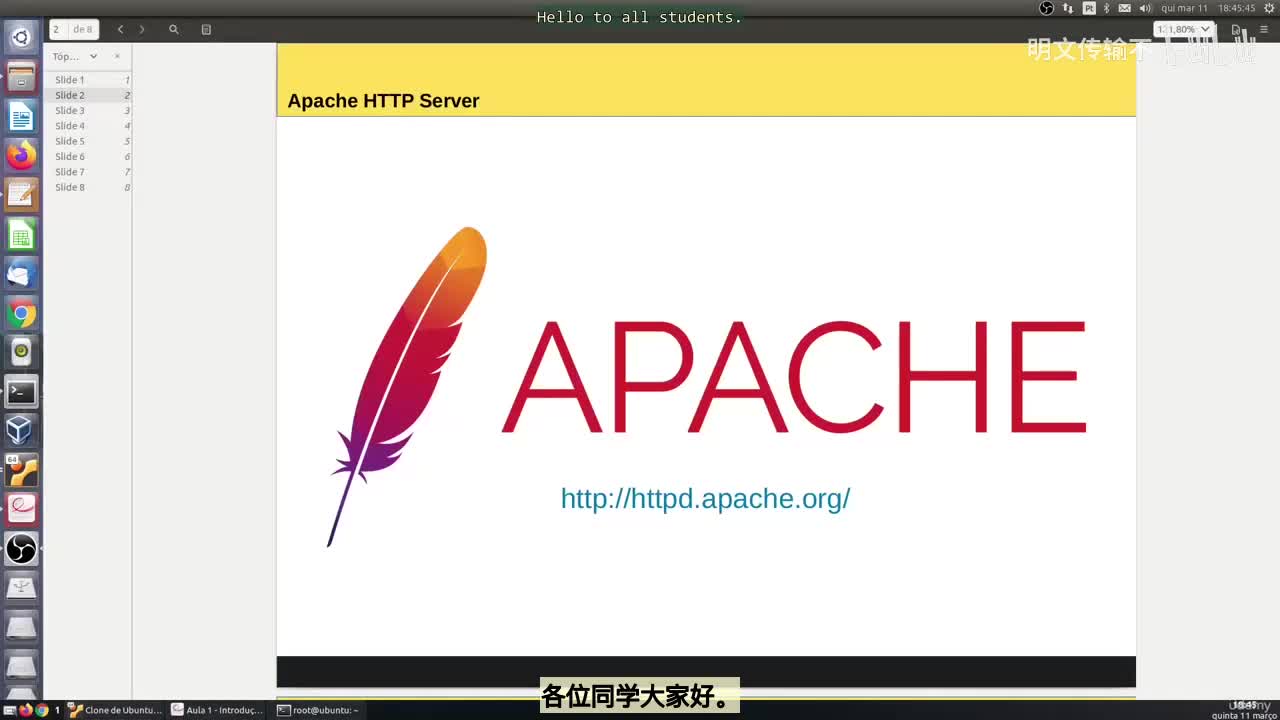Select Slide 1 in the outline
The image size is (1280, 720).
coord(90,80)
